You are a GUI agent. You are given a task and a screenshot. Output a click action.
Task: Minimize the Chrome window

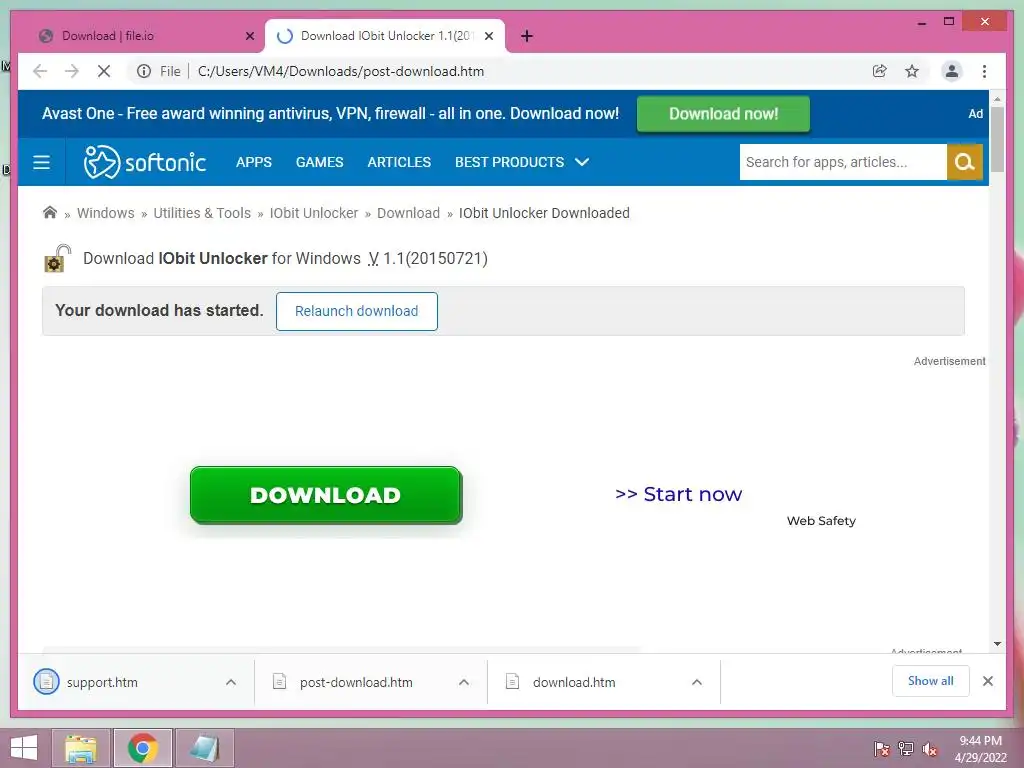click(921, 22)
